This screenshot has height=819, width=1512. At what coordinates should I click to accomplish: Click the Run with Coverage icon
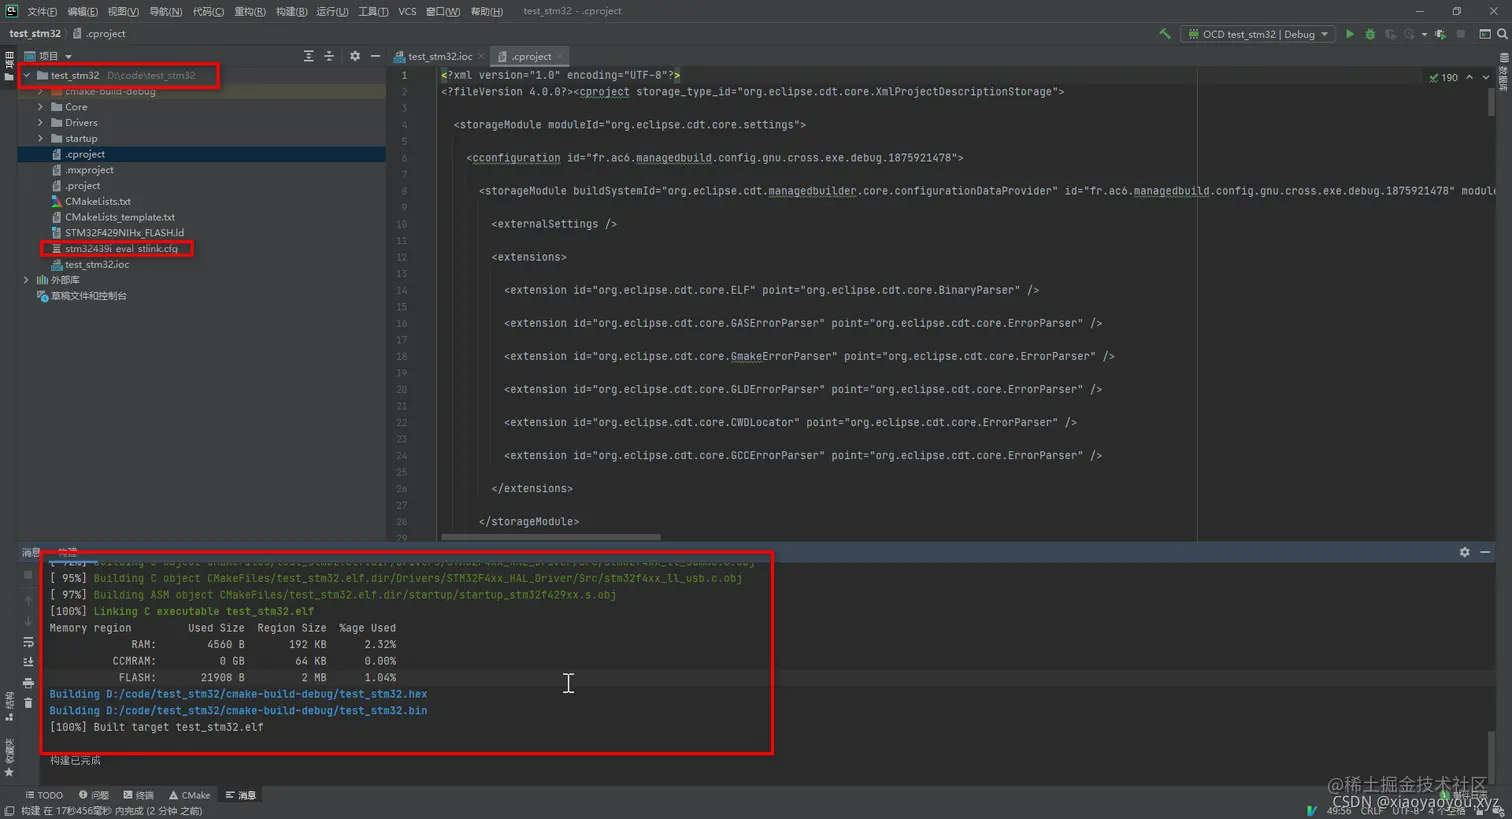click(1390, 34)
